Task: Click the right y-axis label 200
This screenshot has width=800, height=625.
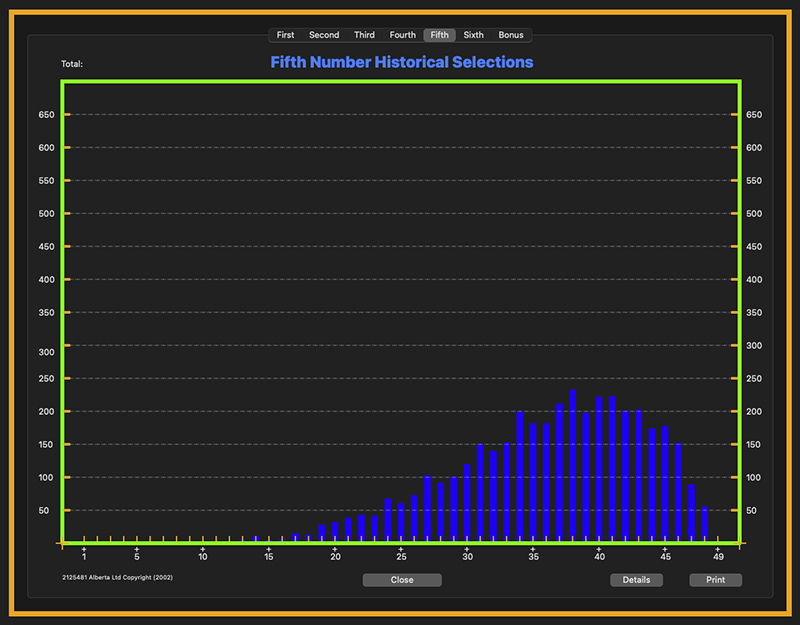Action: pos(754,412)
